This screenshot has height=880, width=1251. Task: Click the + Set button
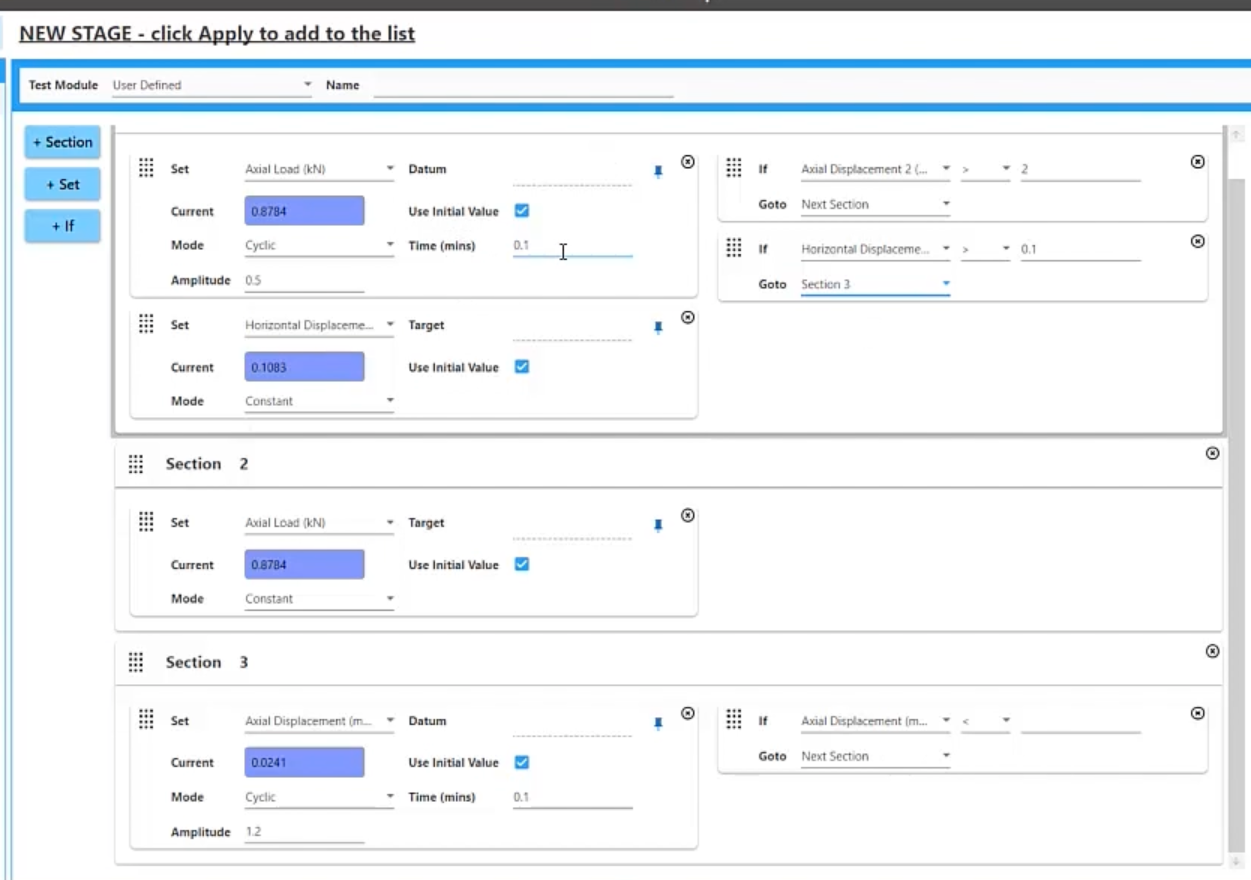(63, 184)
